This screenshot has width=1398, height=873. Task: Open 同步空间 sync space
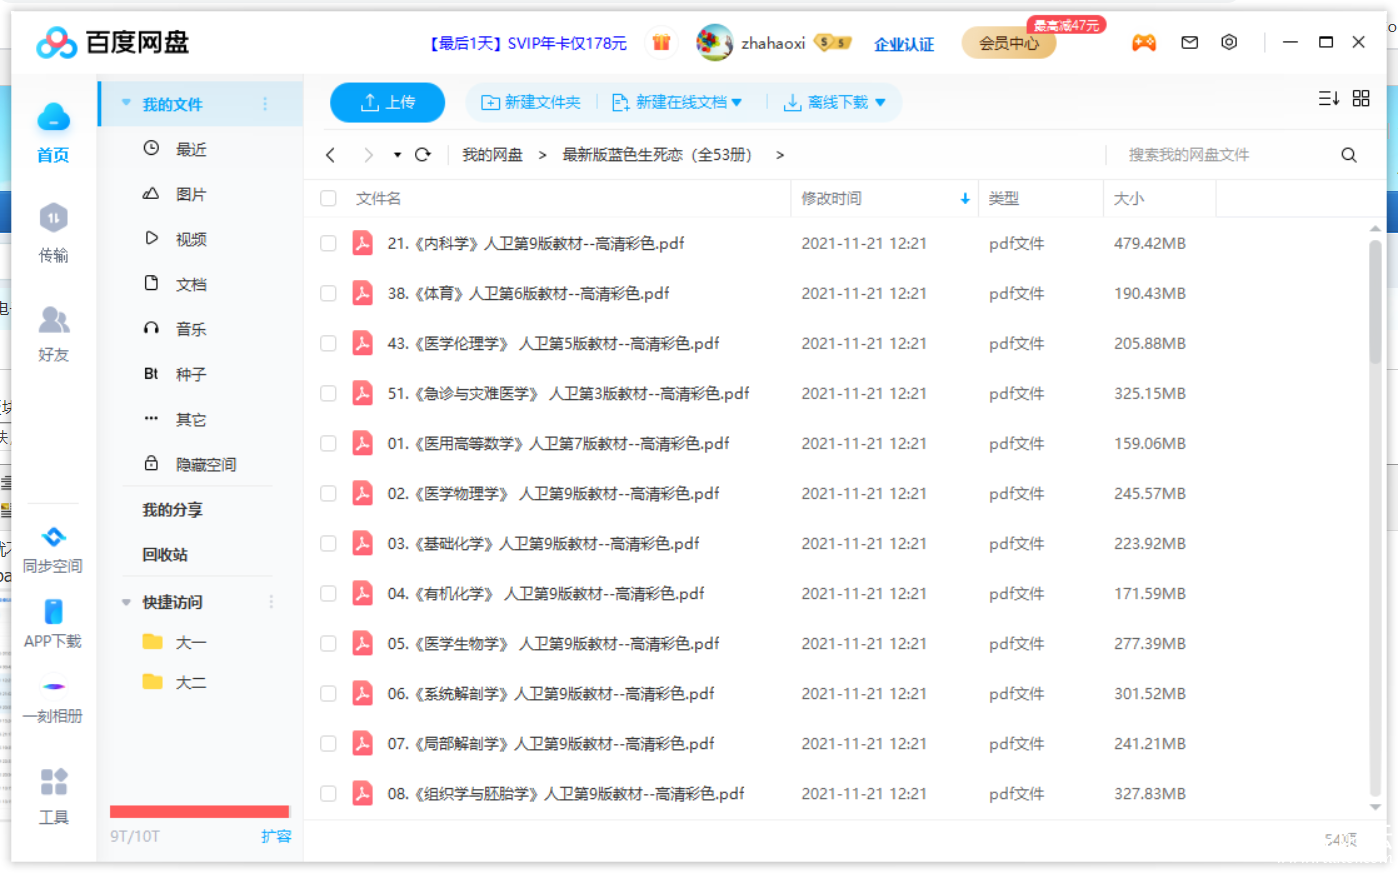point(53,550)
